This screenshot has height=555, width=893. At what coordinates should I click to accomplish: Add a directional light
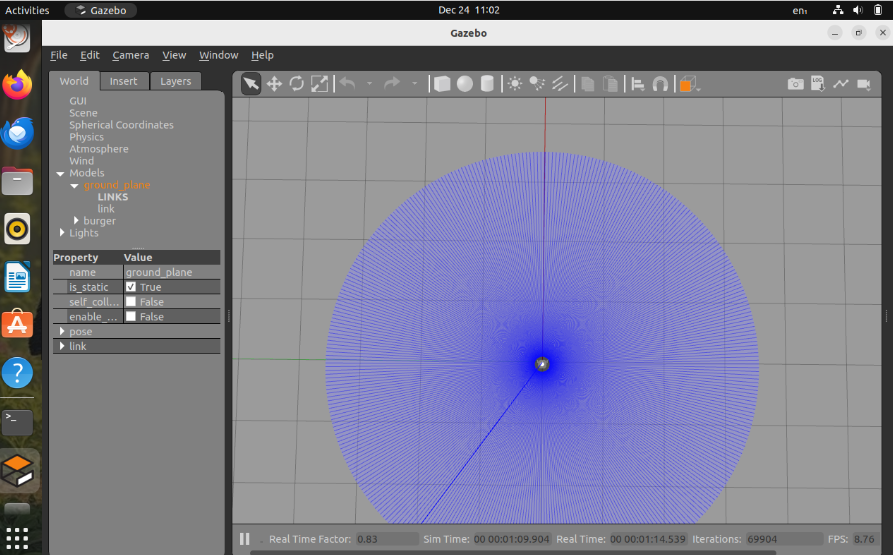[560, 84]
